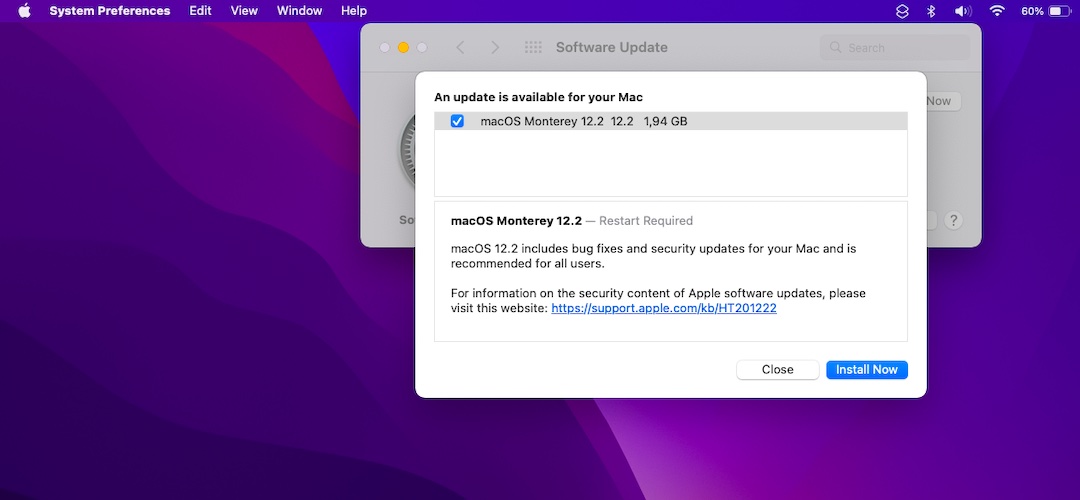Select the macOS Monterey 12.2 update row

[671, 121]
